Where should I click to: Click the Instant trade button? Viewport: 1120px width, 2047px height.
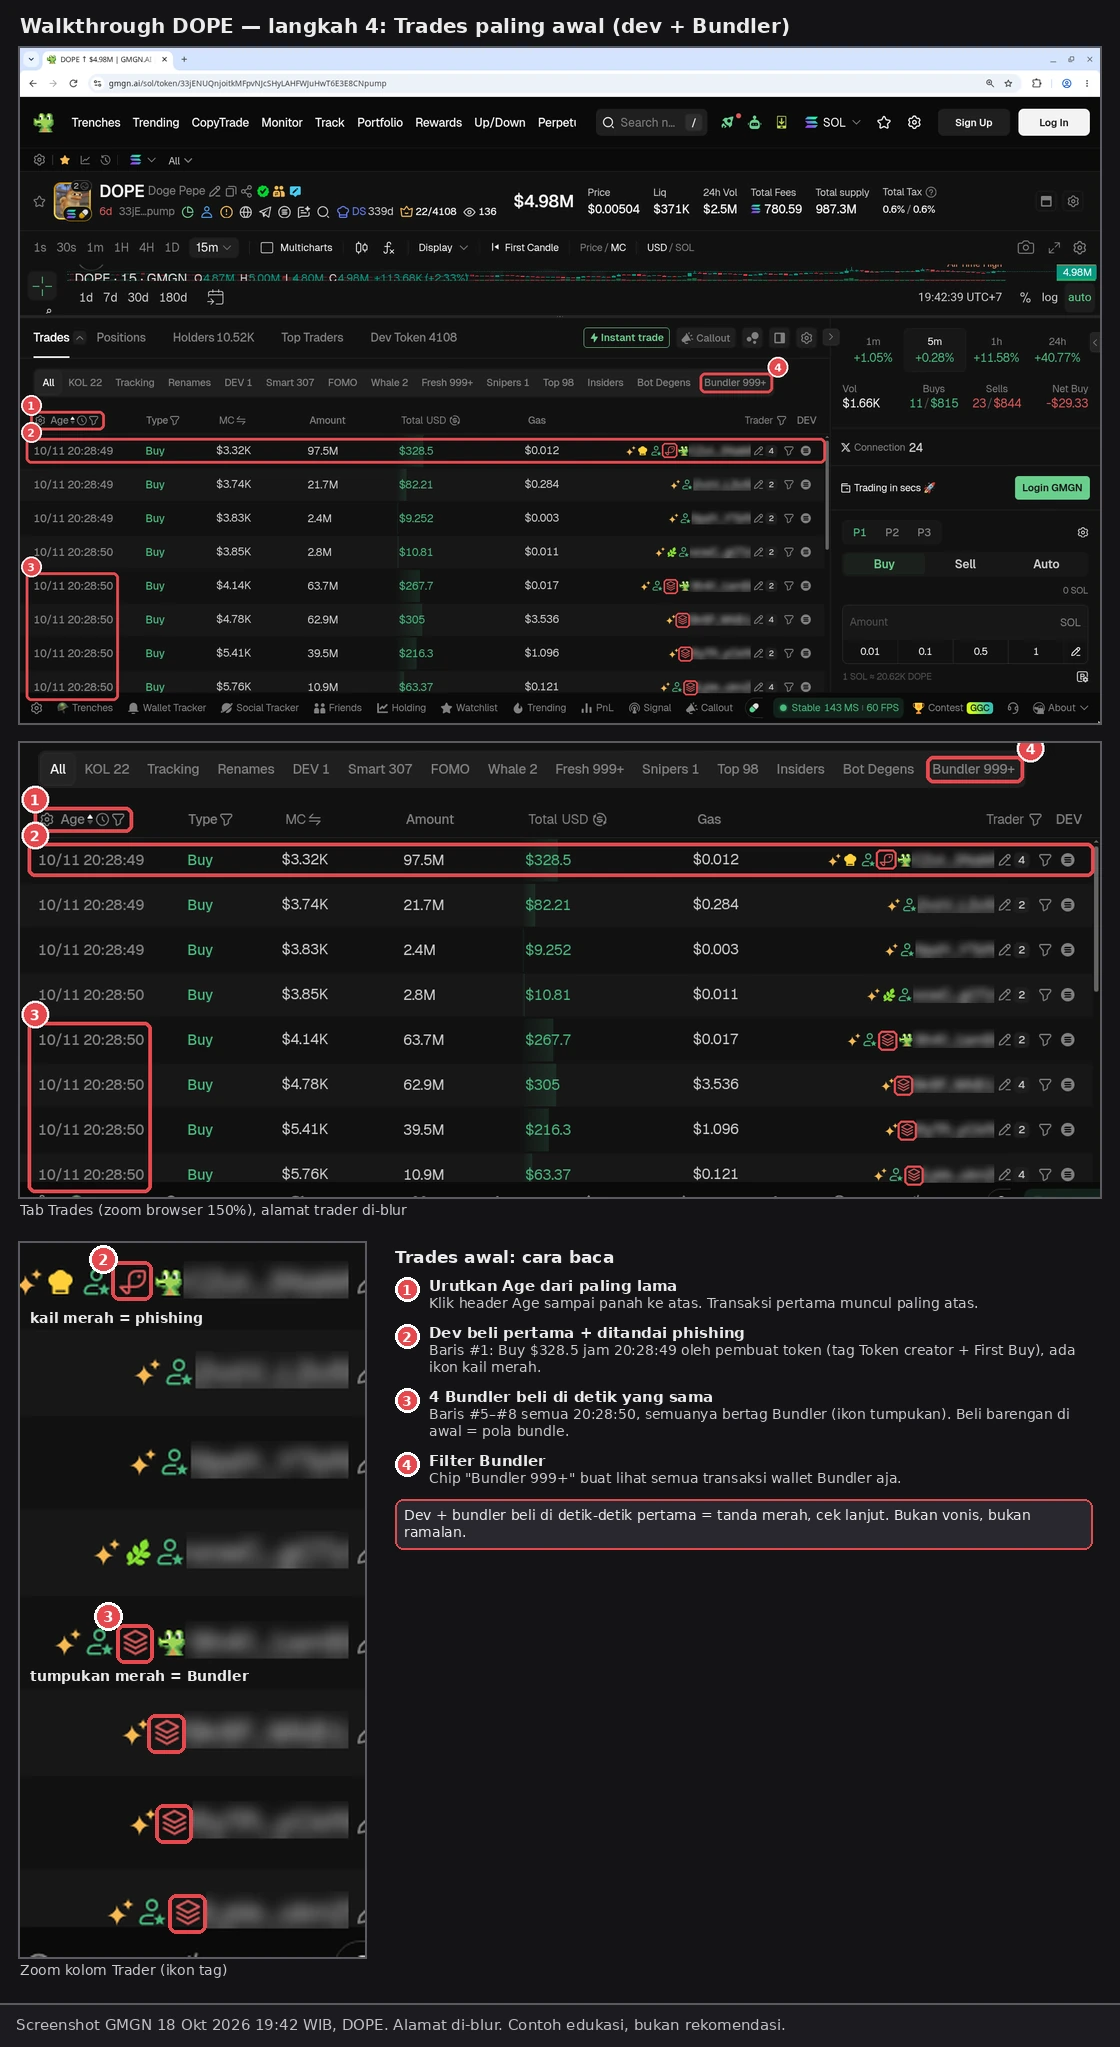point(626,338)
